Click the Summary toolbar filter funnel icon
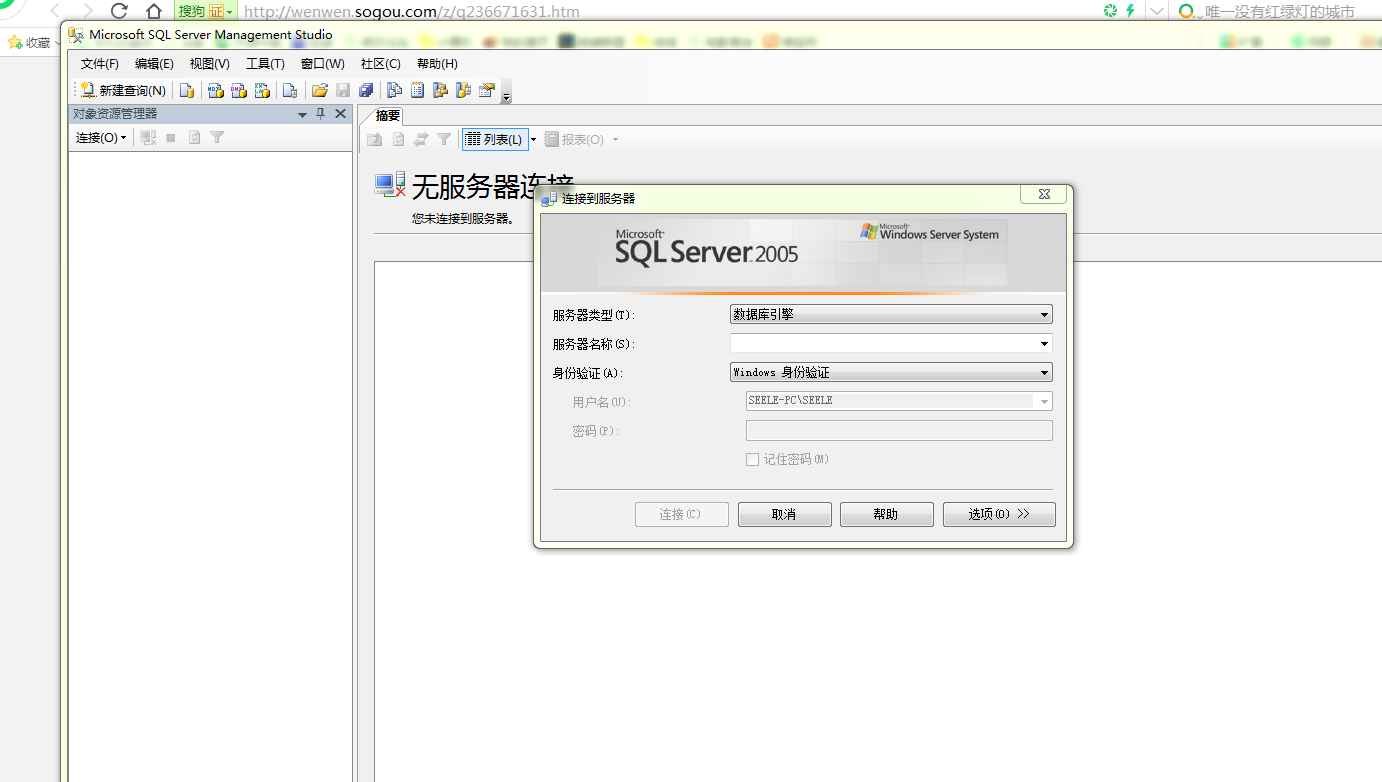 coord(444,140)
